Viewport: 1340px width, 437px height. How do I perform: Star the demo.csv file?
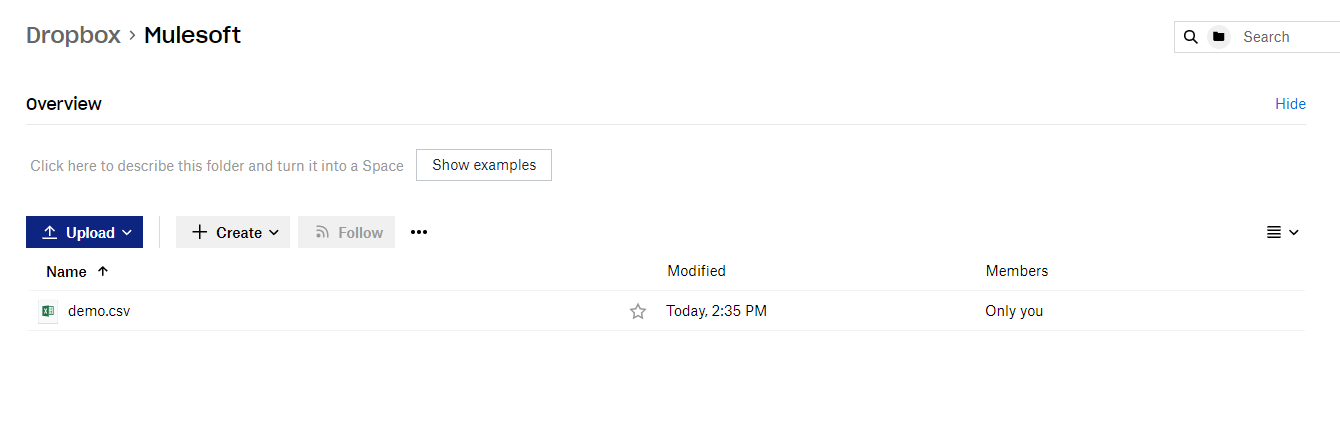click(x=638, y=312)
